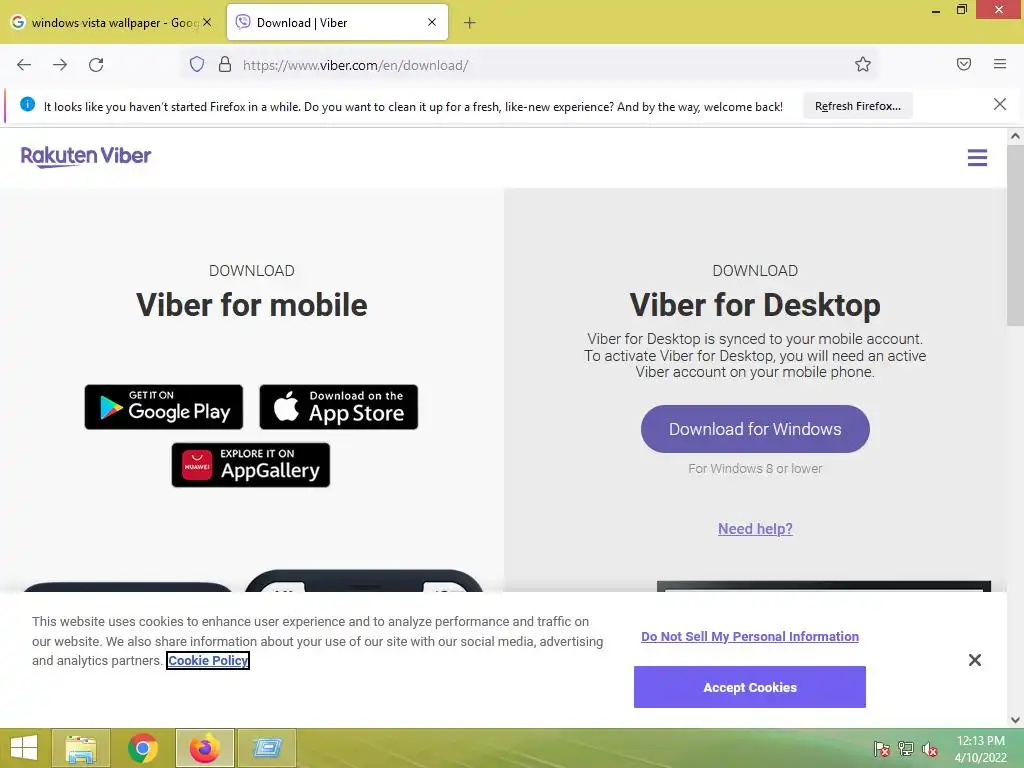Open the Viber site hamburger menu
This screenshot has height=768, width=1024.
(977, 157)
